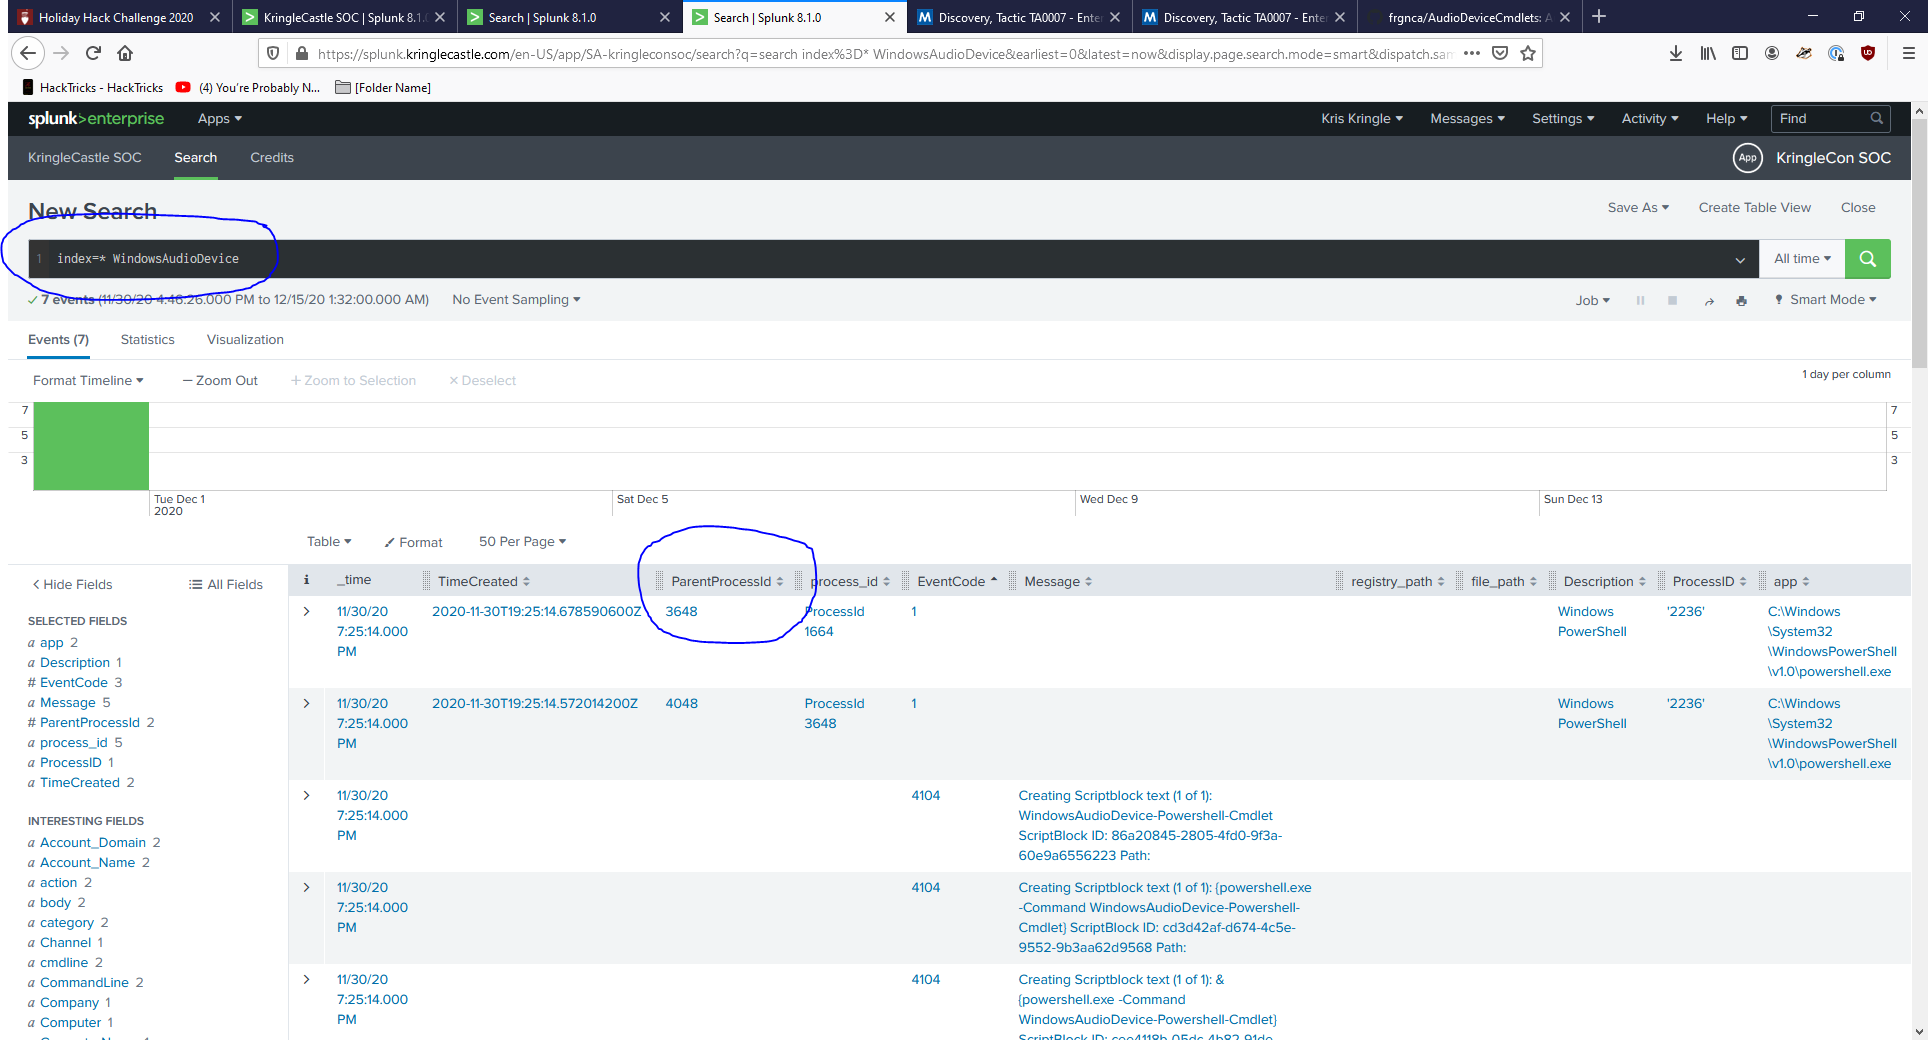Sort by the registry_path column

click(x=1397, y=582)
